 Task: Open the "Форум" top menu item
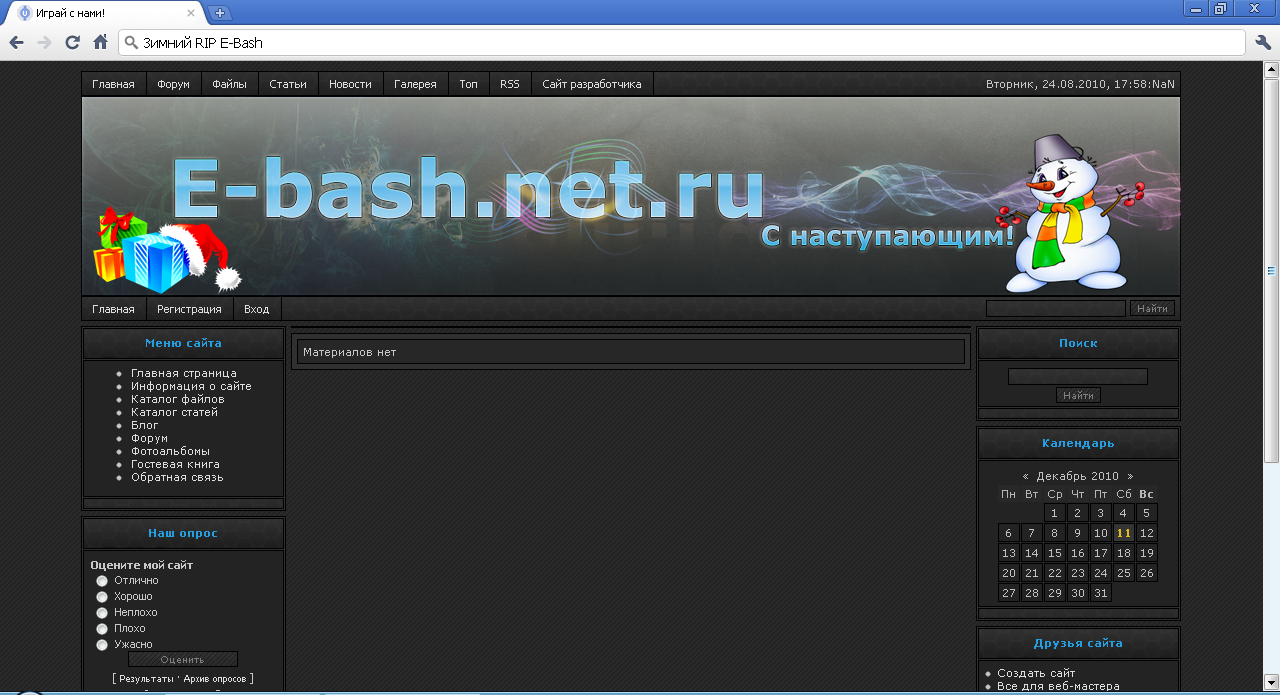pyautogui.click(x=173, y=84)
